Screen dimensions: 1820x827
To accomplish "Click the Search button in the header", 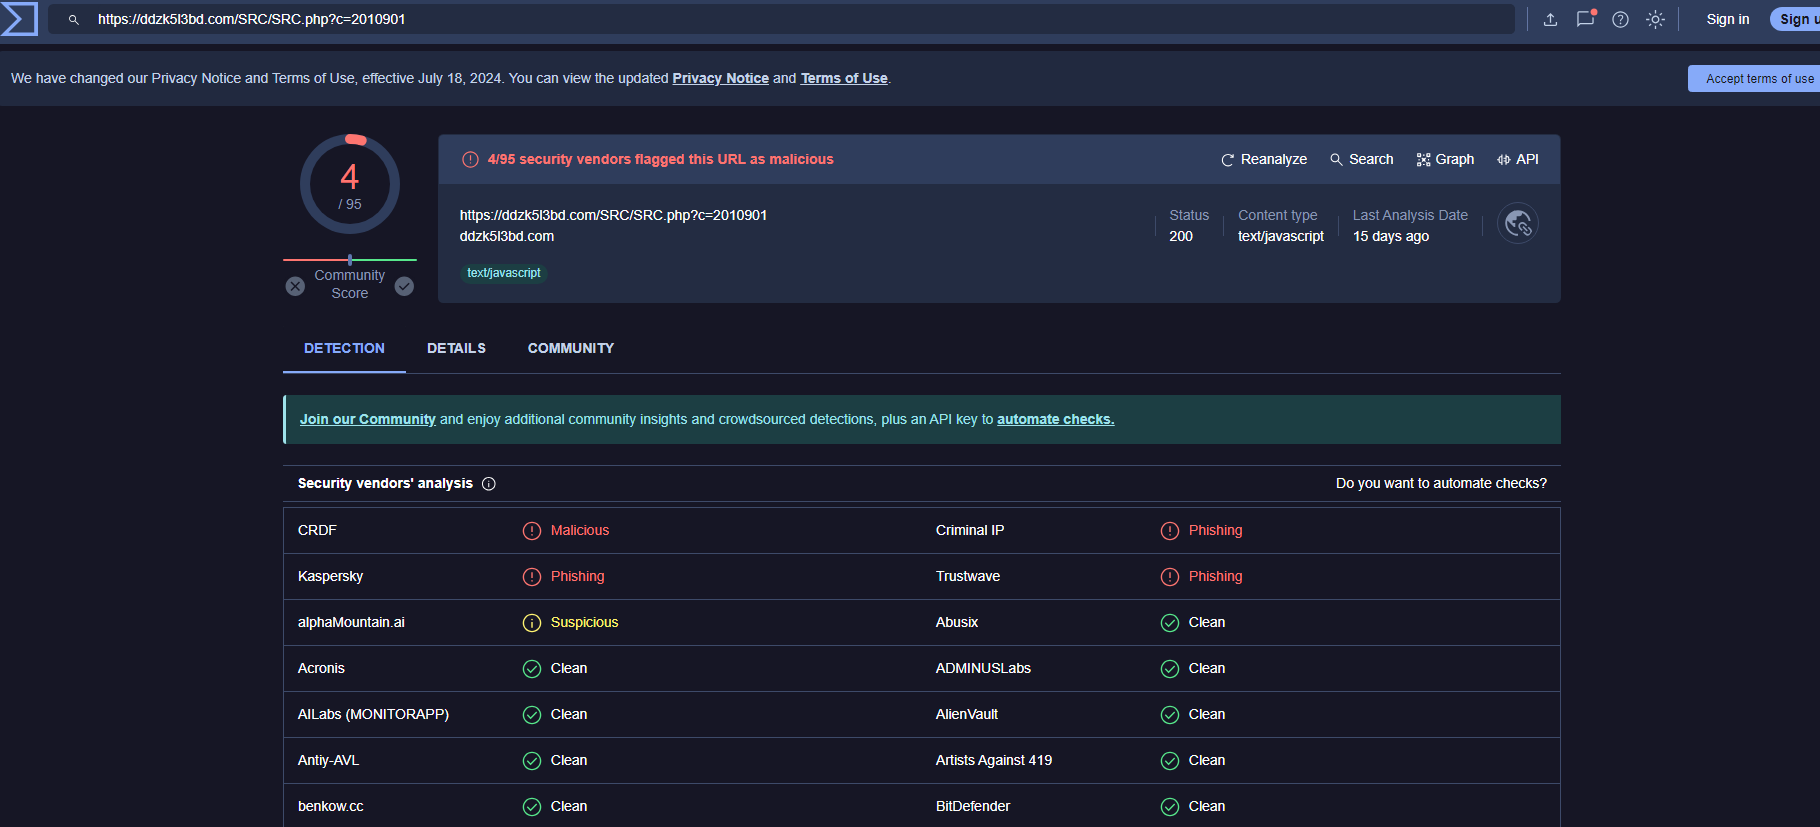I will pyautogui.click(x=1361, y=159).
